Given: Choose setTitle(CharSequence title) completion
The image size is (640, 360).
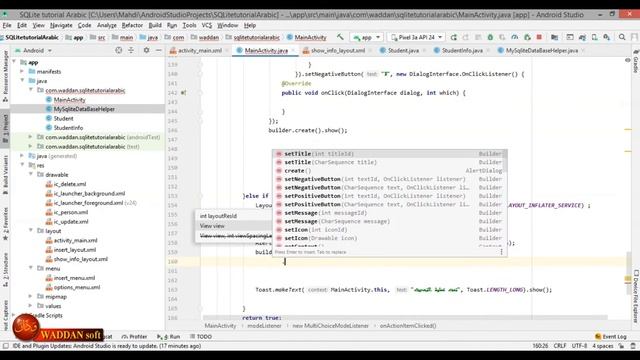Looking at the screenshot, I should point(390,162).
